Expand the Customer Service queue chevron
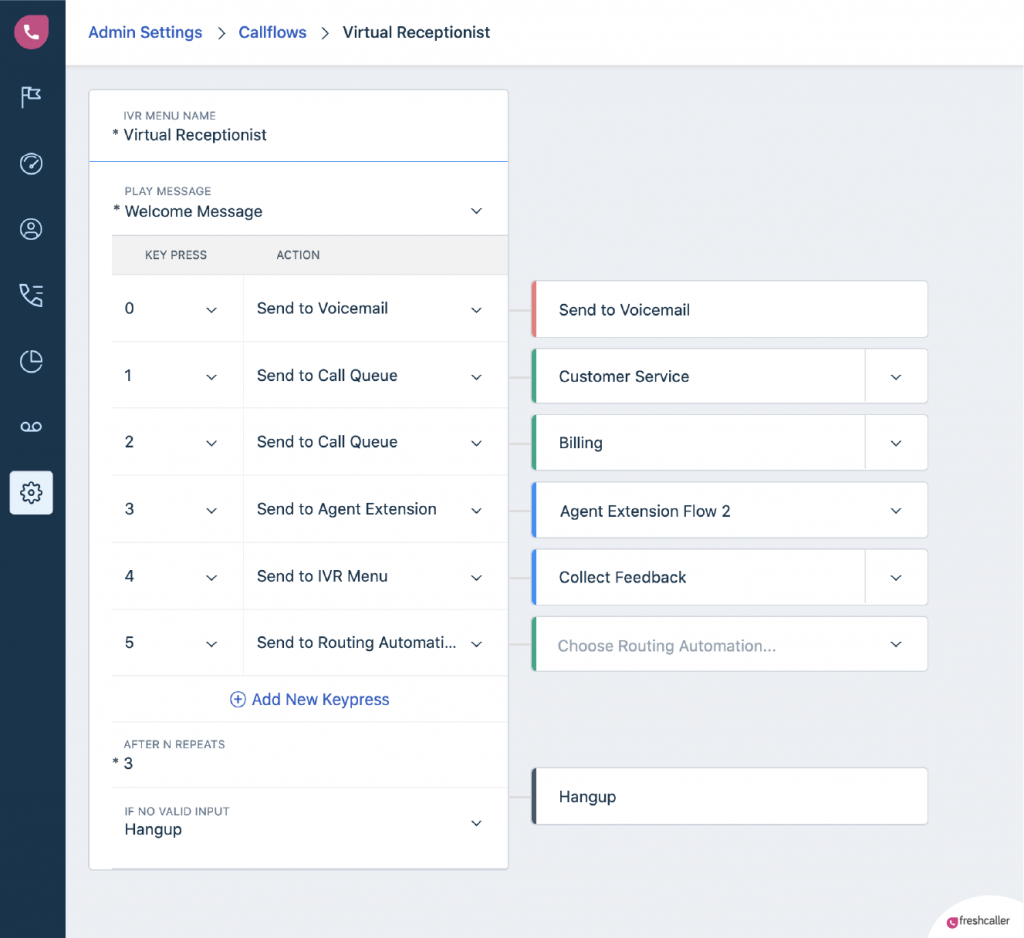The image size is (1024, 938). [x=895, y=376]
